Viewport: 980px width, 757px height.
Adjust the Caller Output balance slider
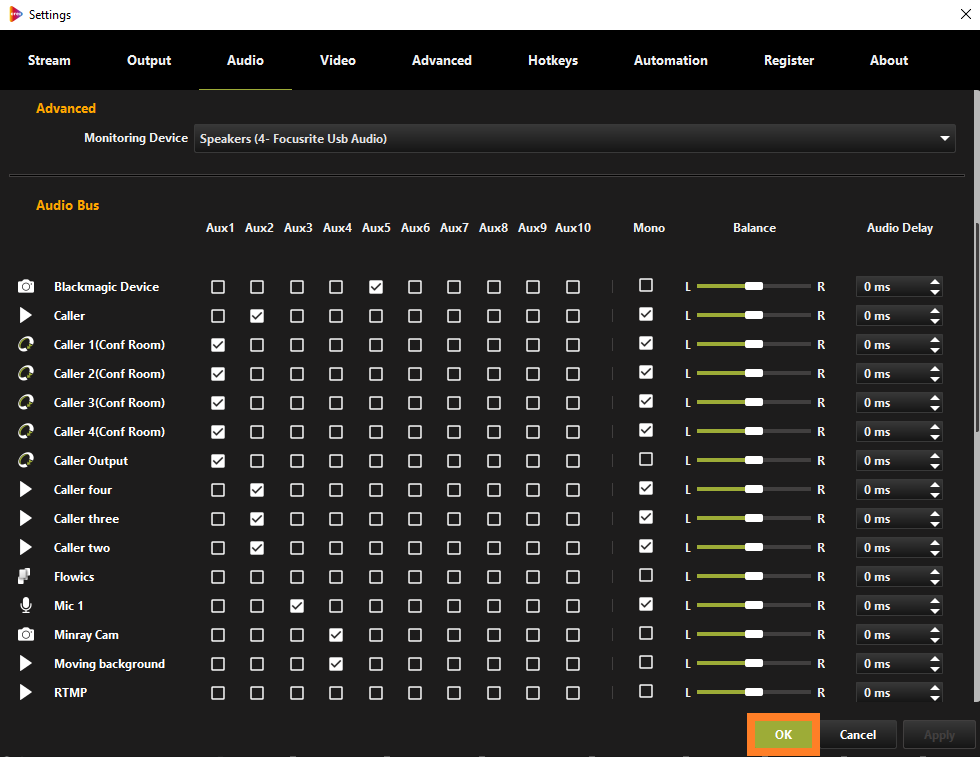(x=754, y=460)
